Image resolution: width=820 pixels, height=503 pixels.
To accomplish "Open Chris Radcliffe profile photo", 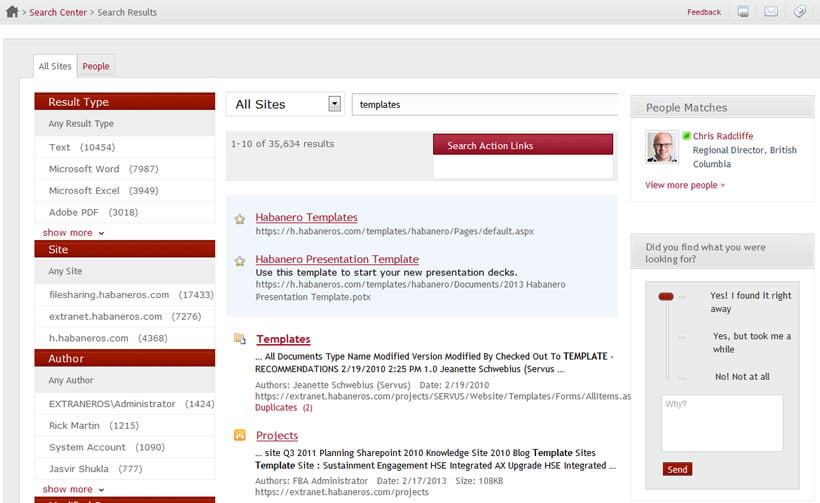I will [x=662, y=146].
